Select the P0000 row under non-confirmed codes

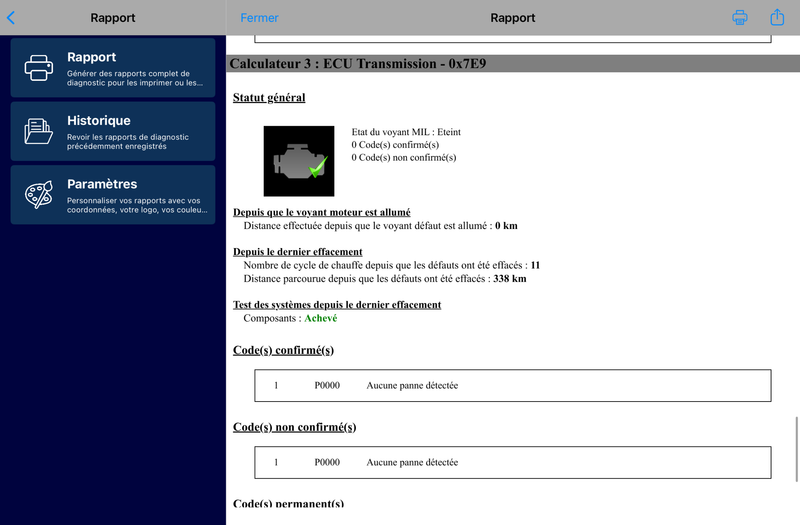coord(513,463)
